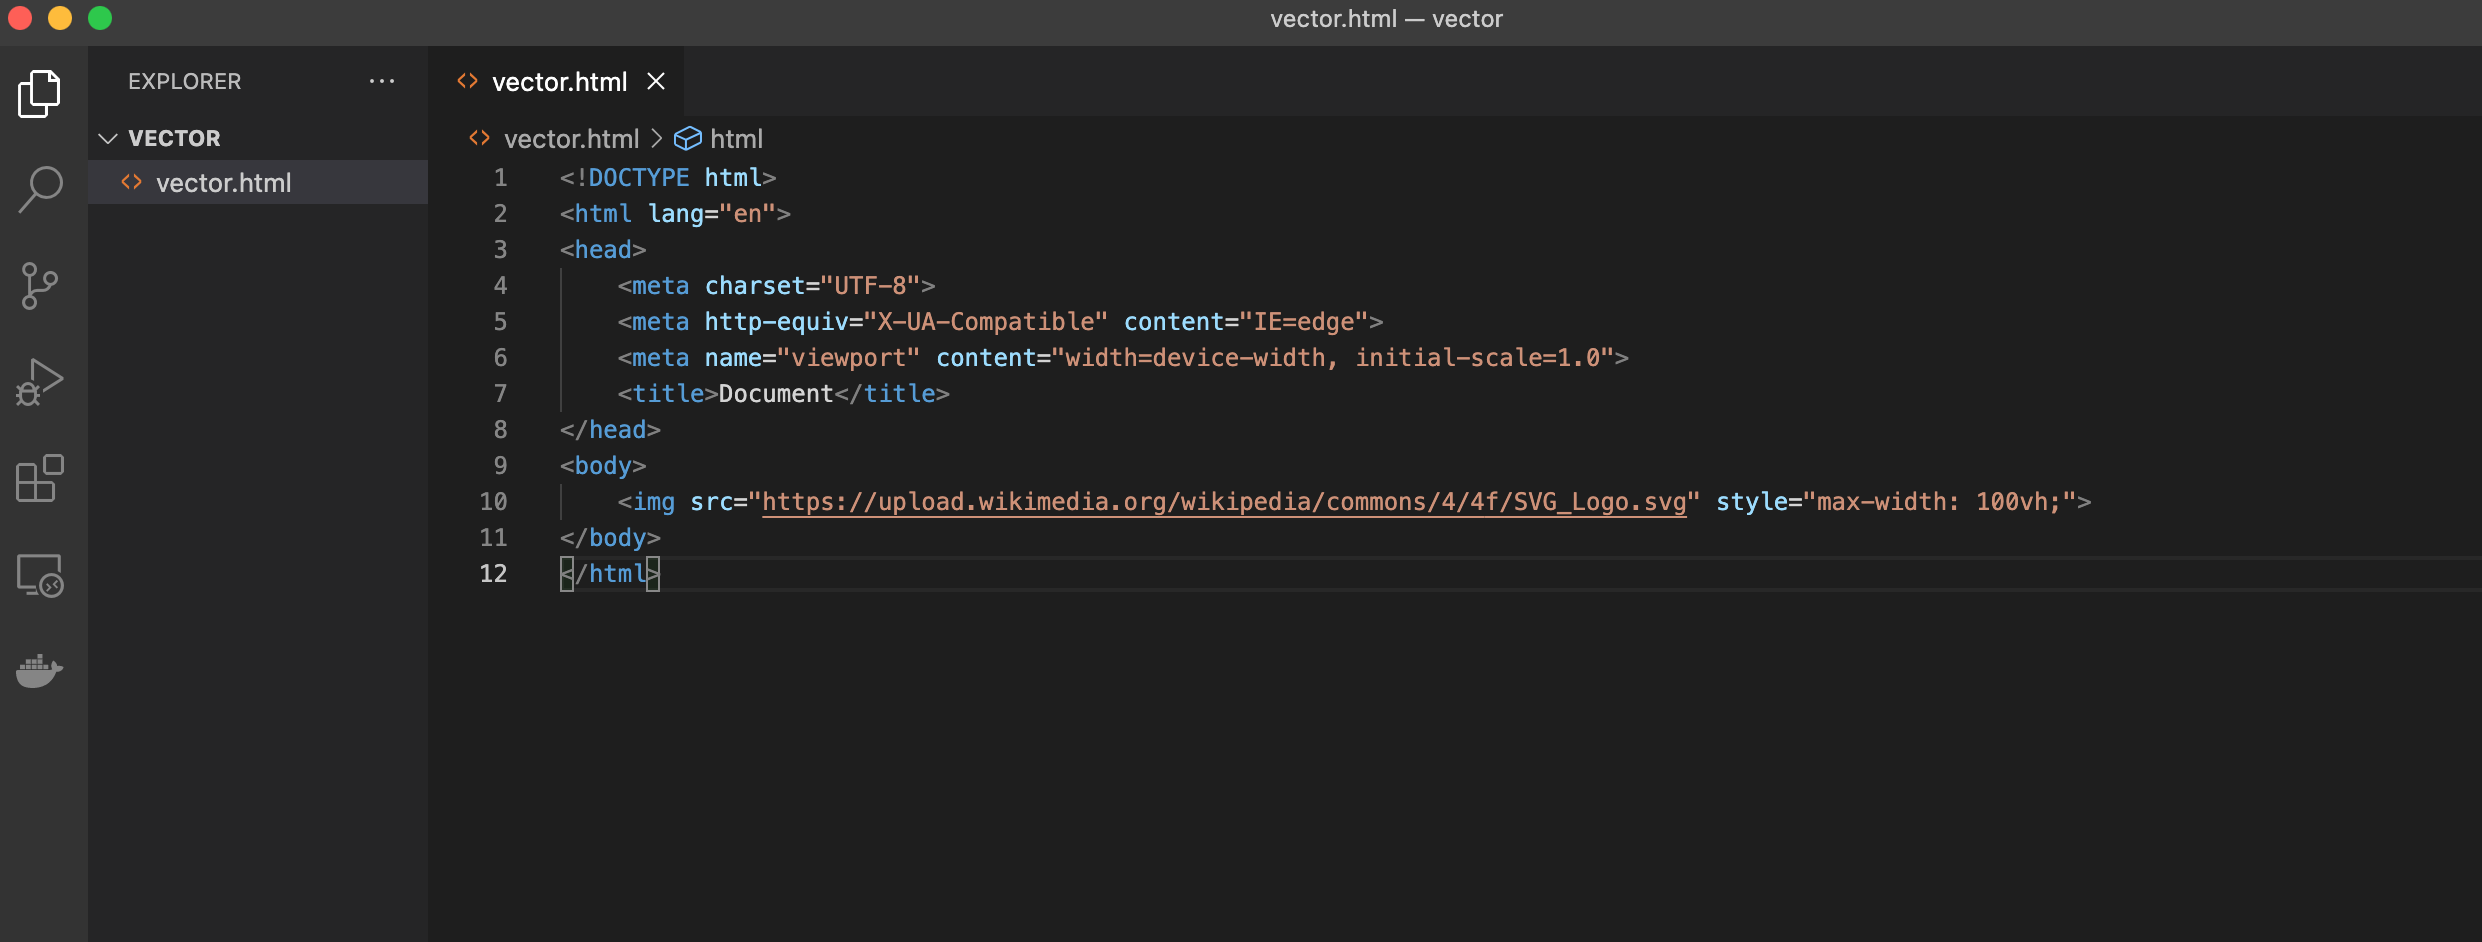Click the Docker icon in Activity Bar
The width and height of the screenshot is (2482, 942).
[x=40, y=670]
